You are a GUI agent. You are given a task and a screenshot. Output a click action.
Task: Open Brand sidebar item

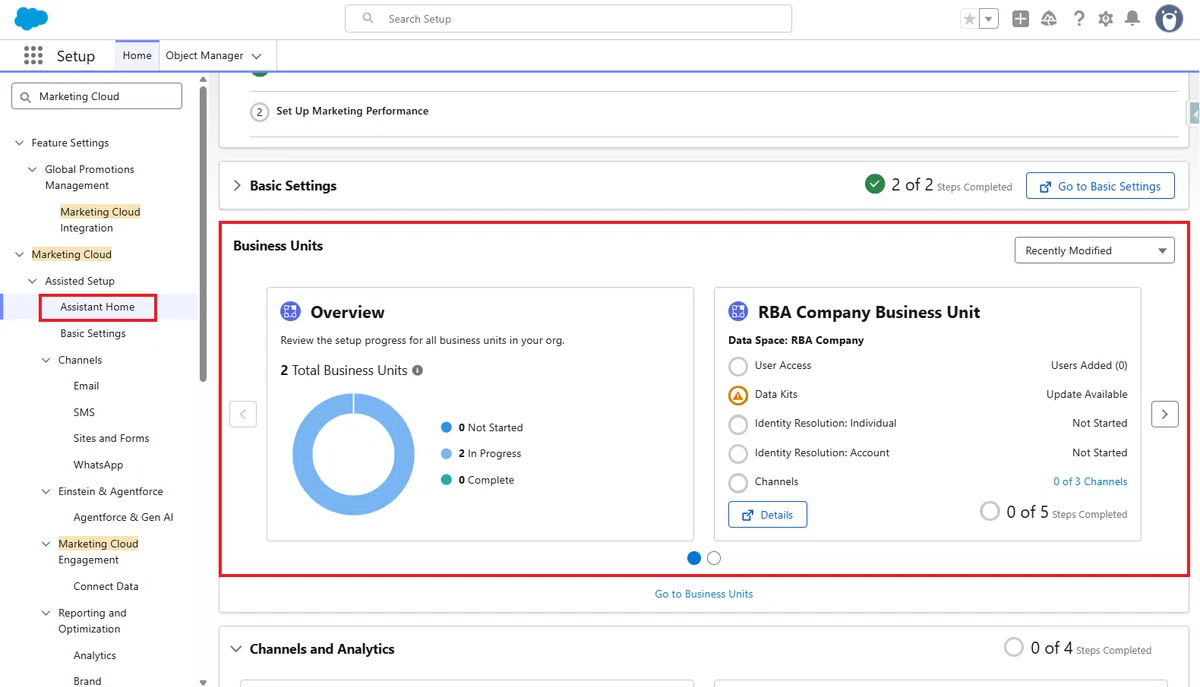87,680
